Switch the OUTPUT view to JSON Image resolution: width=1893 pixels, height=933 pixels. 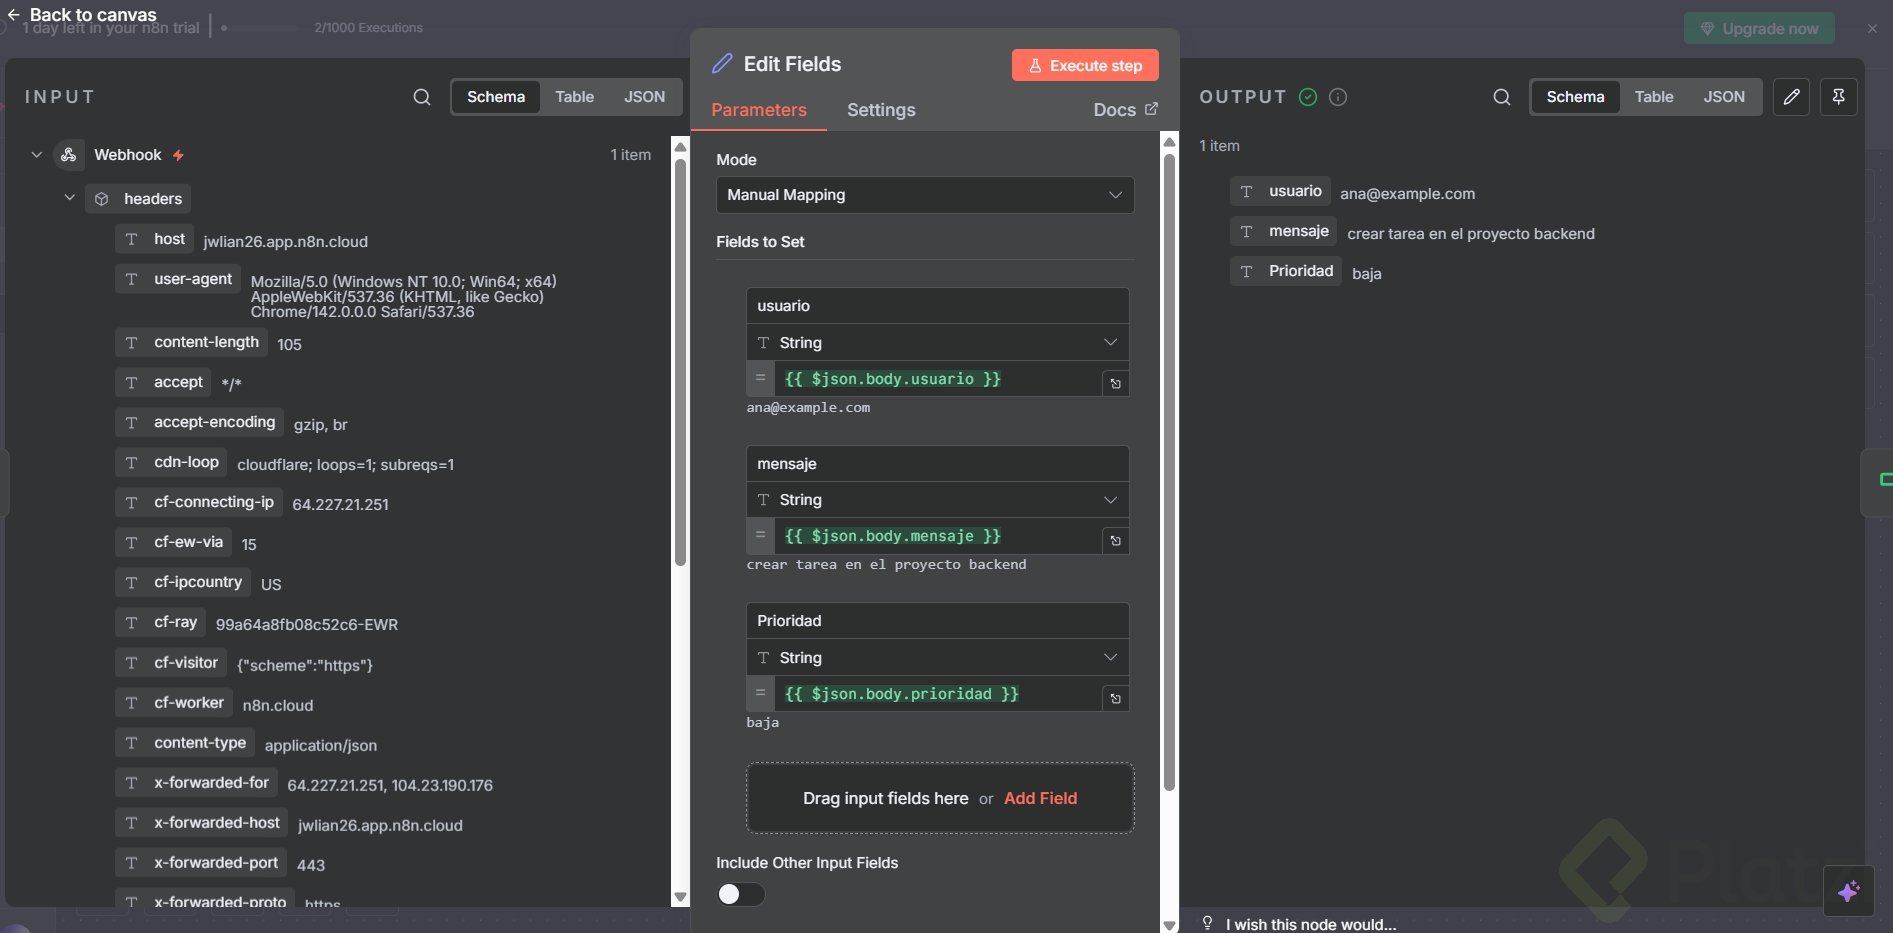pyautogui.click(x=1723, y=97)
